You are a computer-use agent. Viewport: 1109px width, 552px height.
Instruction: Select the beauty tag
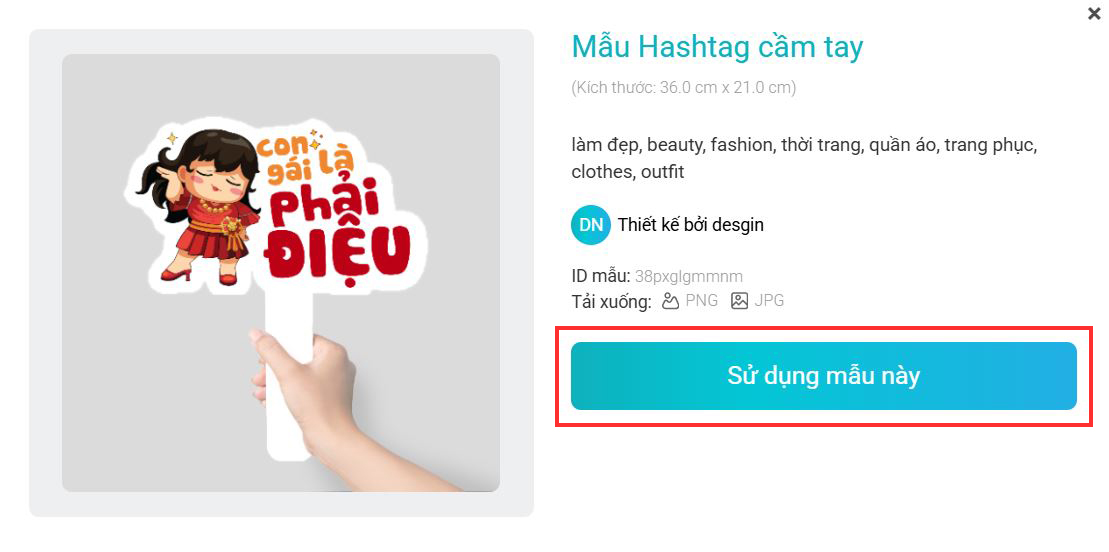(675, 145)
